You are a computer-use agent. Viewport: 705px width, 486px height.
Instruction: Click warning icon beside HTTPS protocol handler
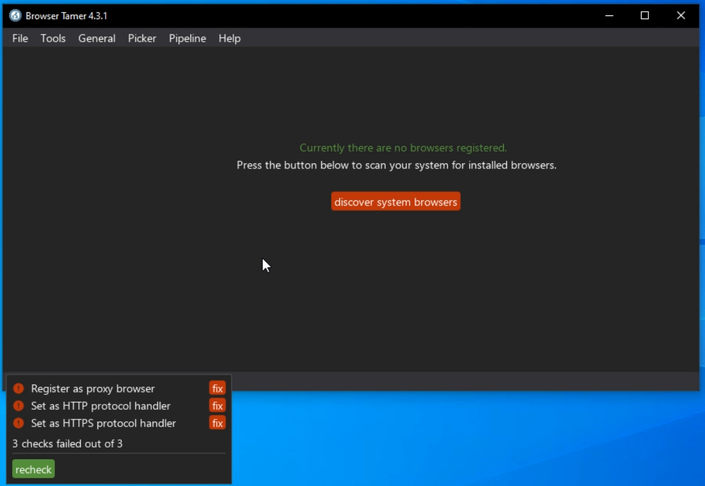18,423
